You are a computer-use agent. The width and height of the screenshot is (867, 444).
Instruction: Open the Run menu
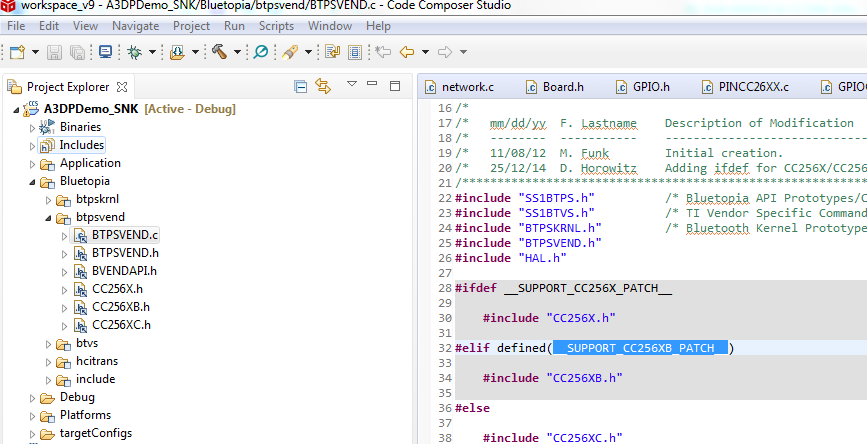pos(234,26)
